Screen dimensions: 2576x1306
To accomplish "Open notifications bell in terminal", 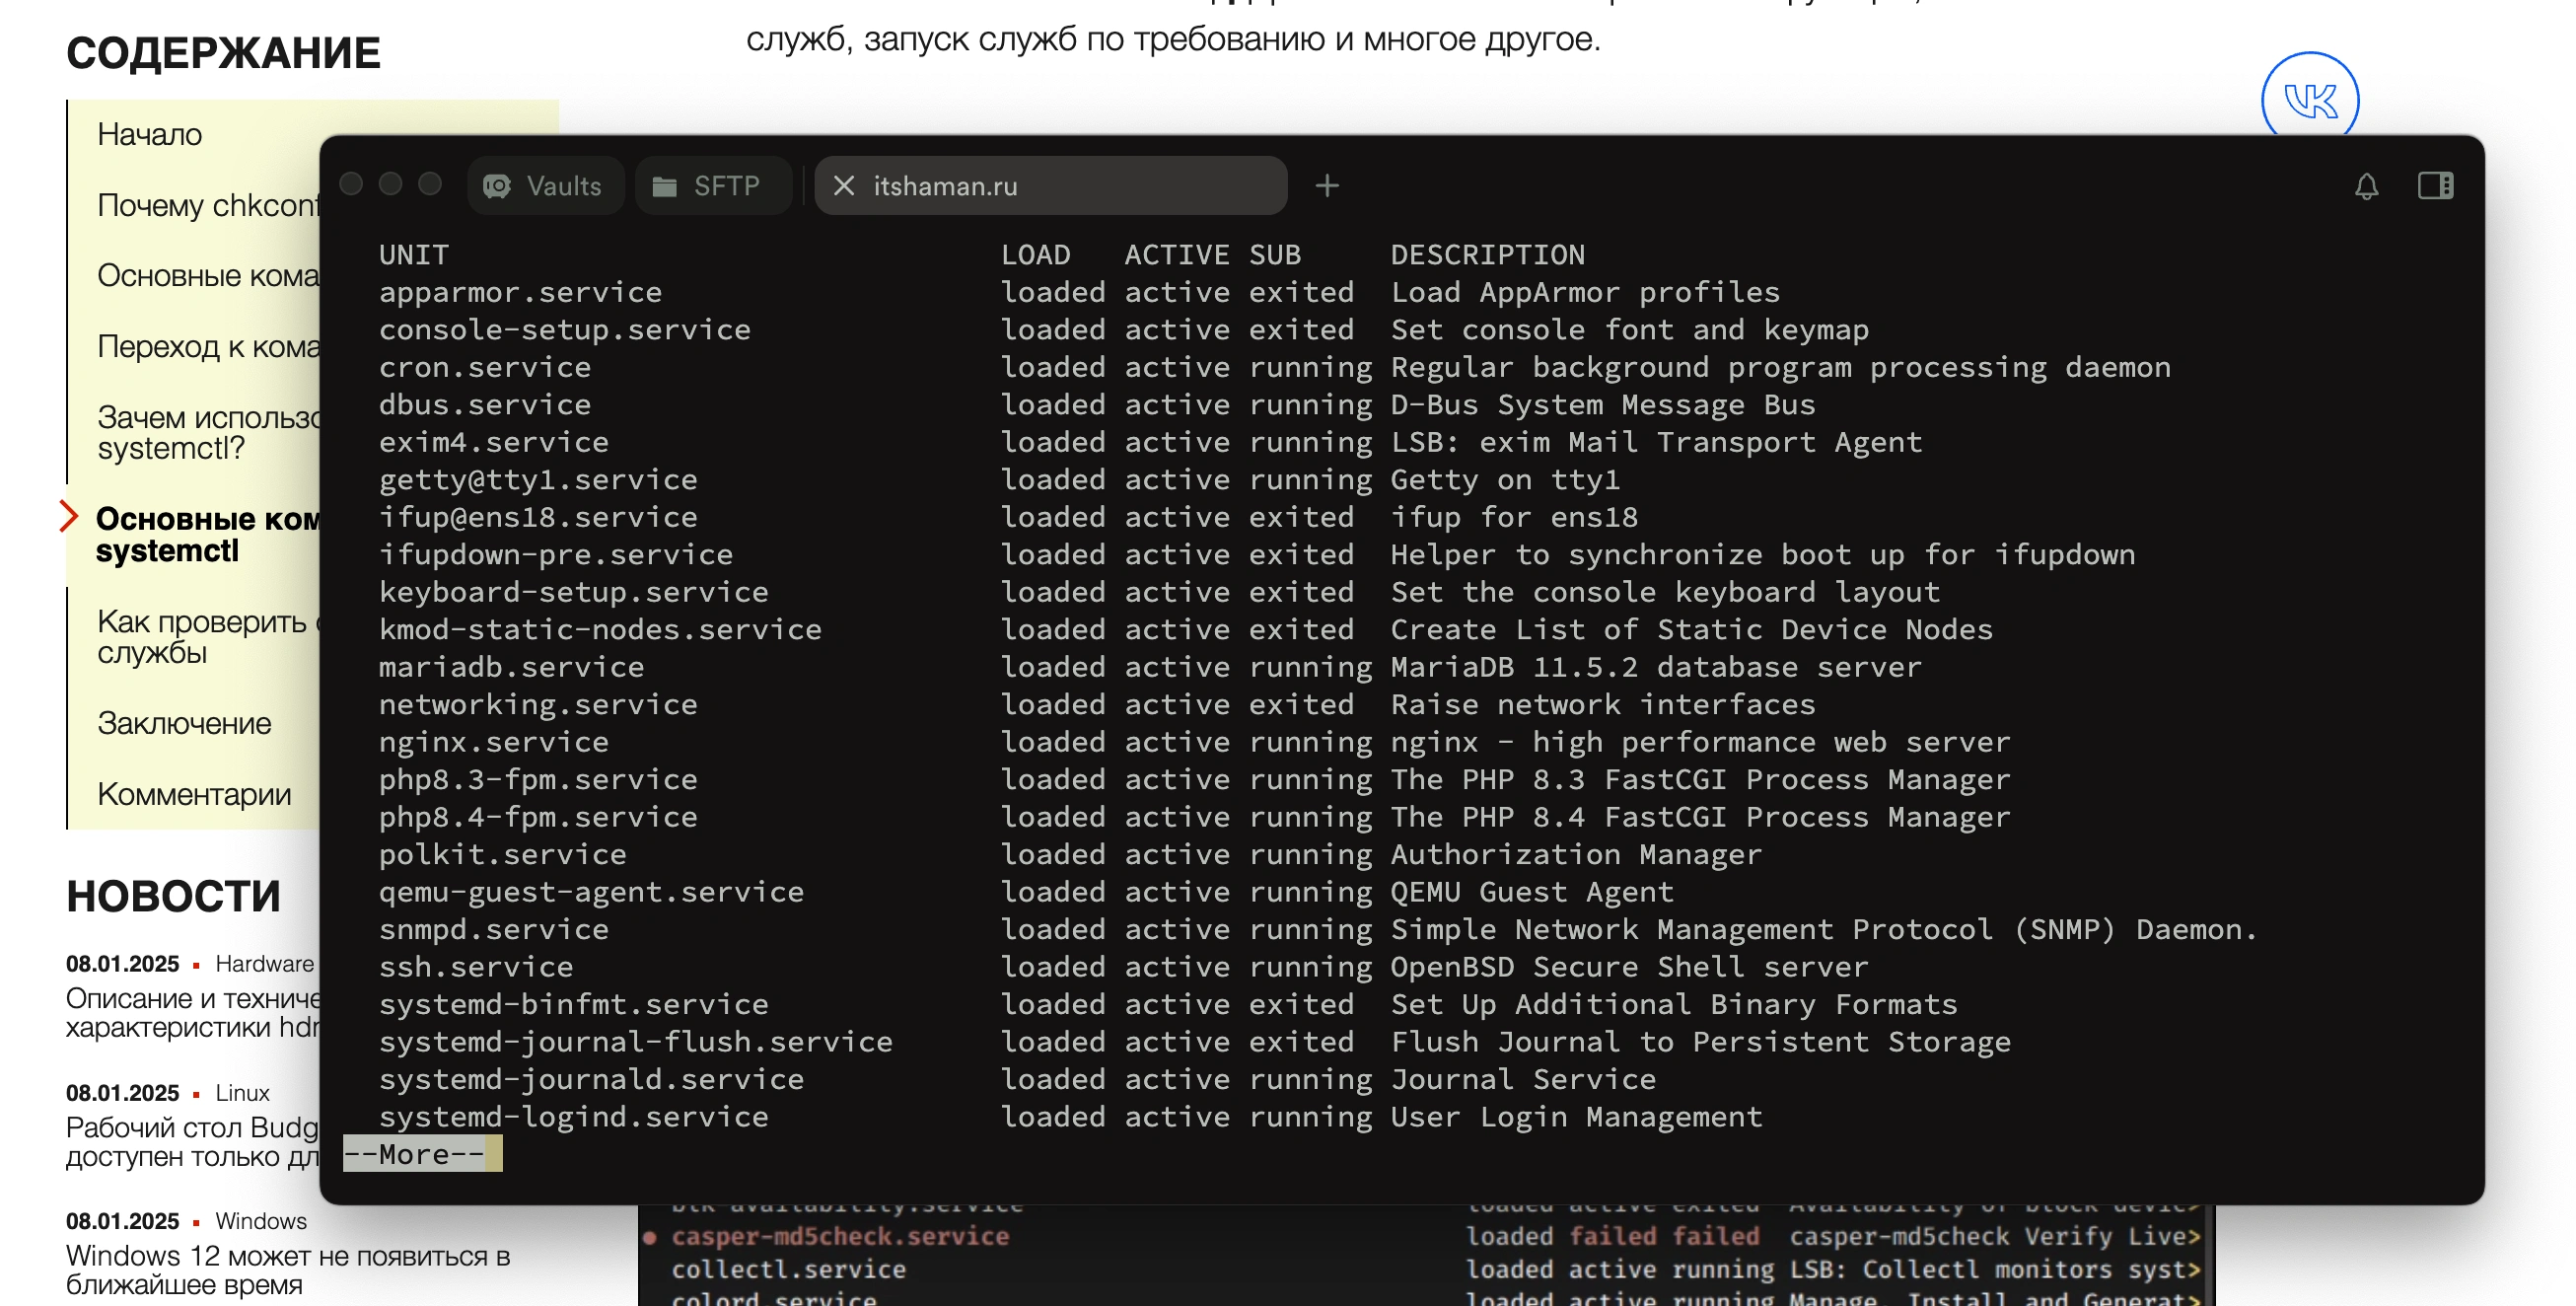I will [x=2366, y=187].
